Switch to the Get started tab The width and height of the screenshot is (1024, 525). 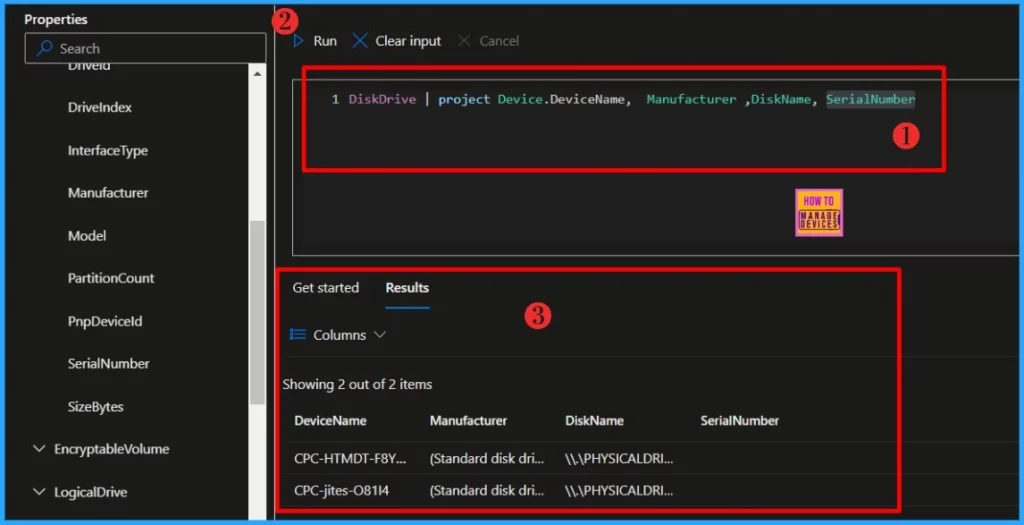pyautogui.click(x=326, y=288)
